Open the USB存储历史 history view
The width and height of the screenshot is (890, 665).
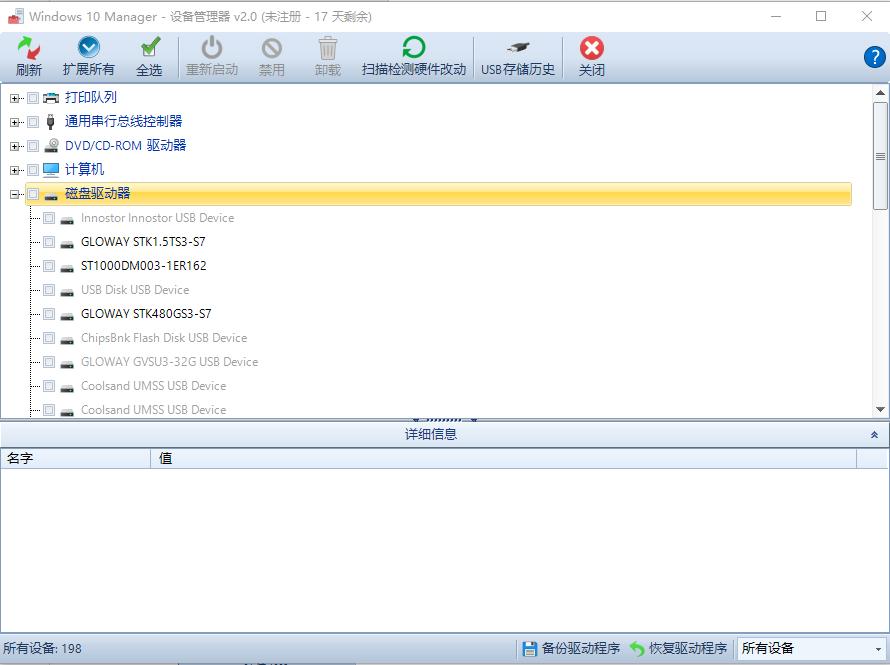pyautogui.click(x=516, y=46)
